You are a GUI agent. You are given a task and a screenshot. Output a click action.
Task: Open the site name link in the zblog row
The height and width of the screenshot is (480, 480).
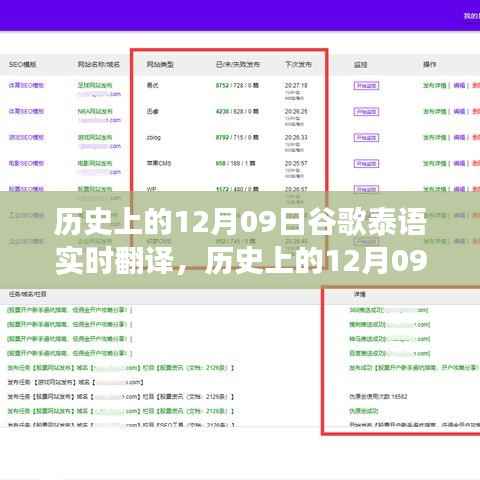pyautogui.click(x=95, y=137)
